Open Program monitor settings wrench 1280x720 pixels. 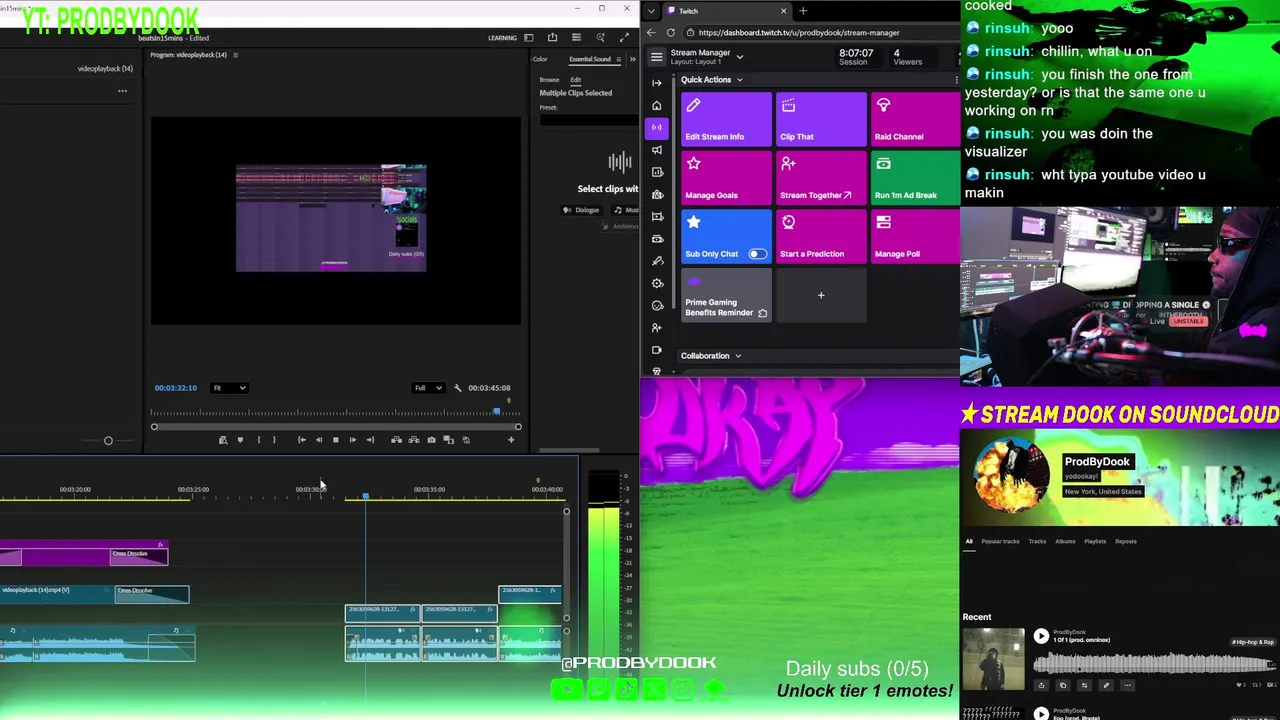coord(458,388)
